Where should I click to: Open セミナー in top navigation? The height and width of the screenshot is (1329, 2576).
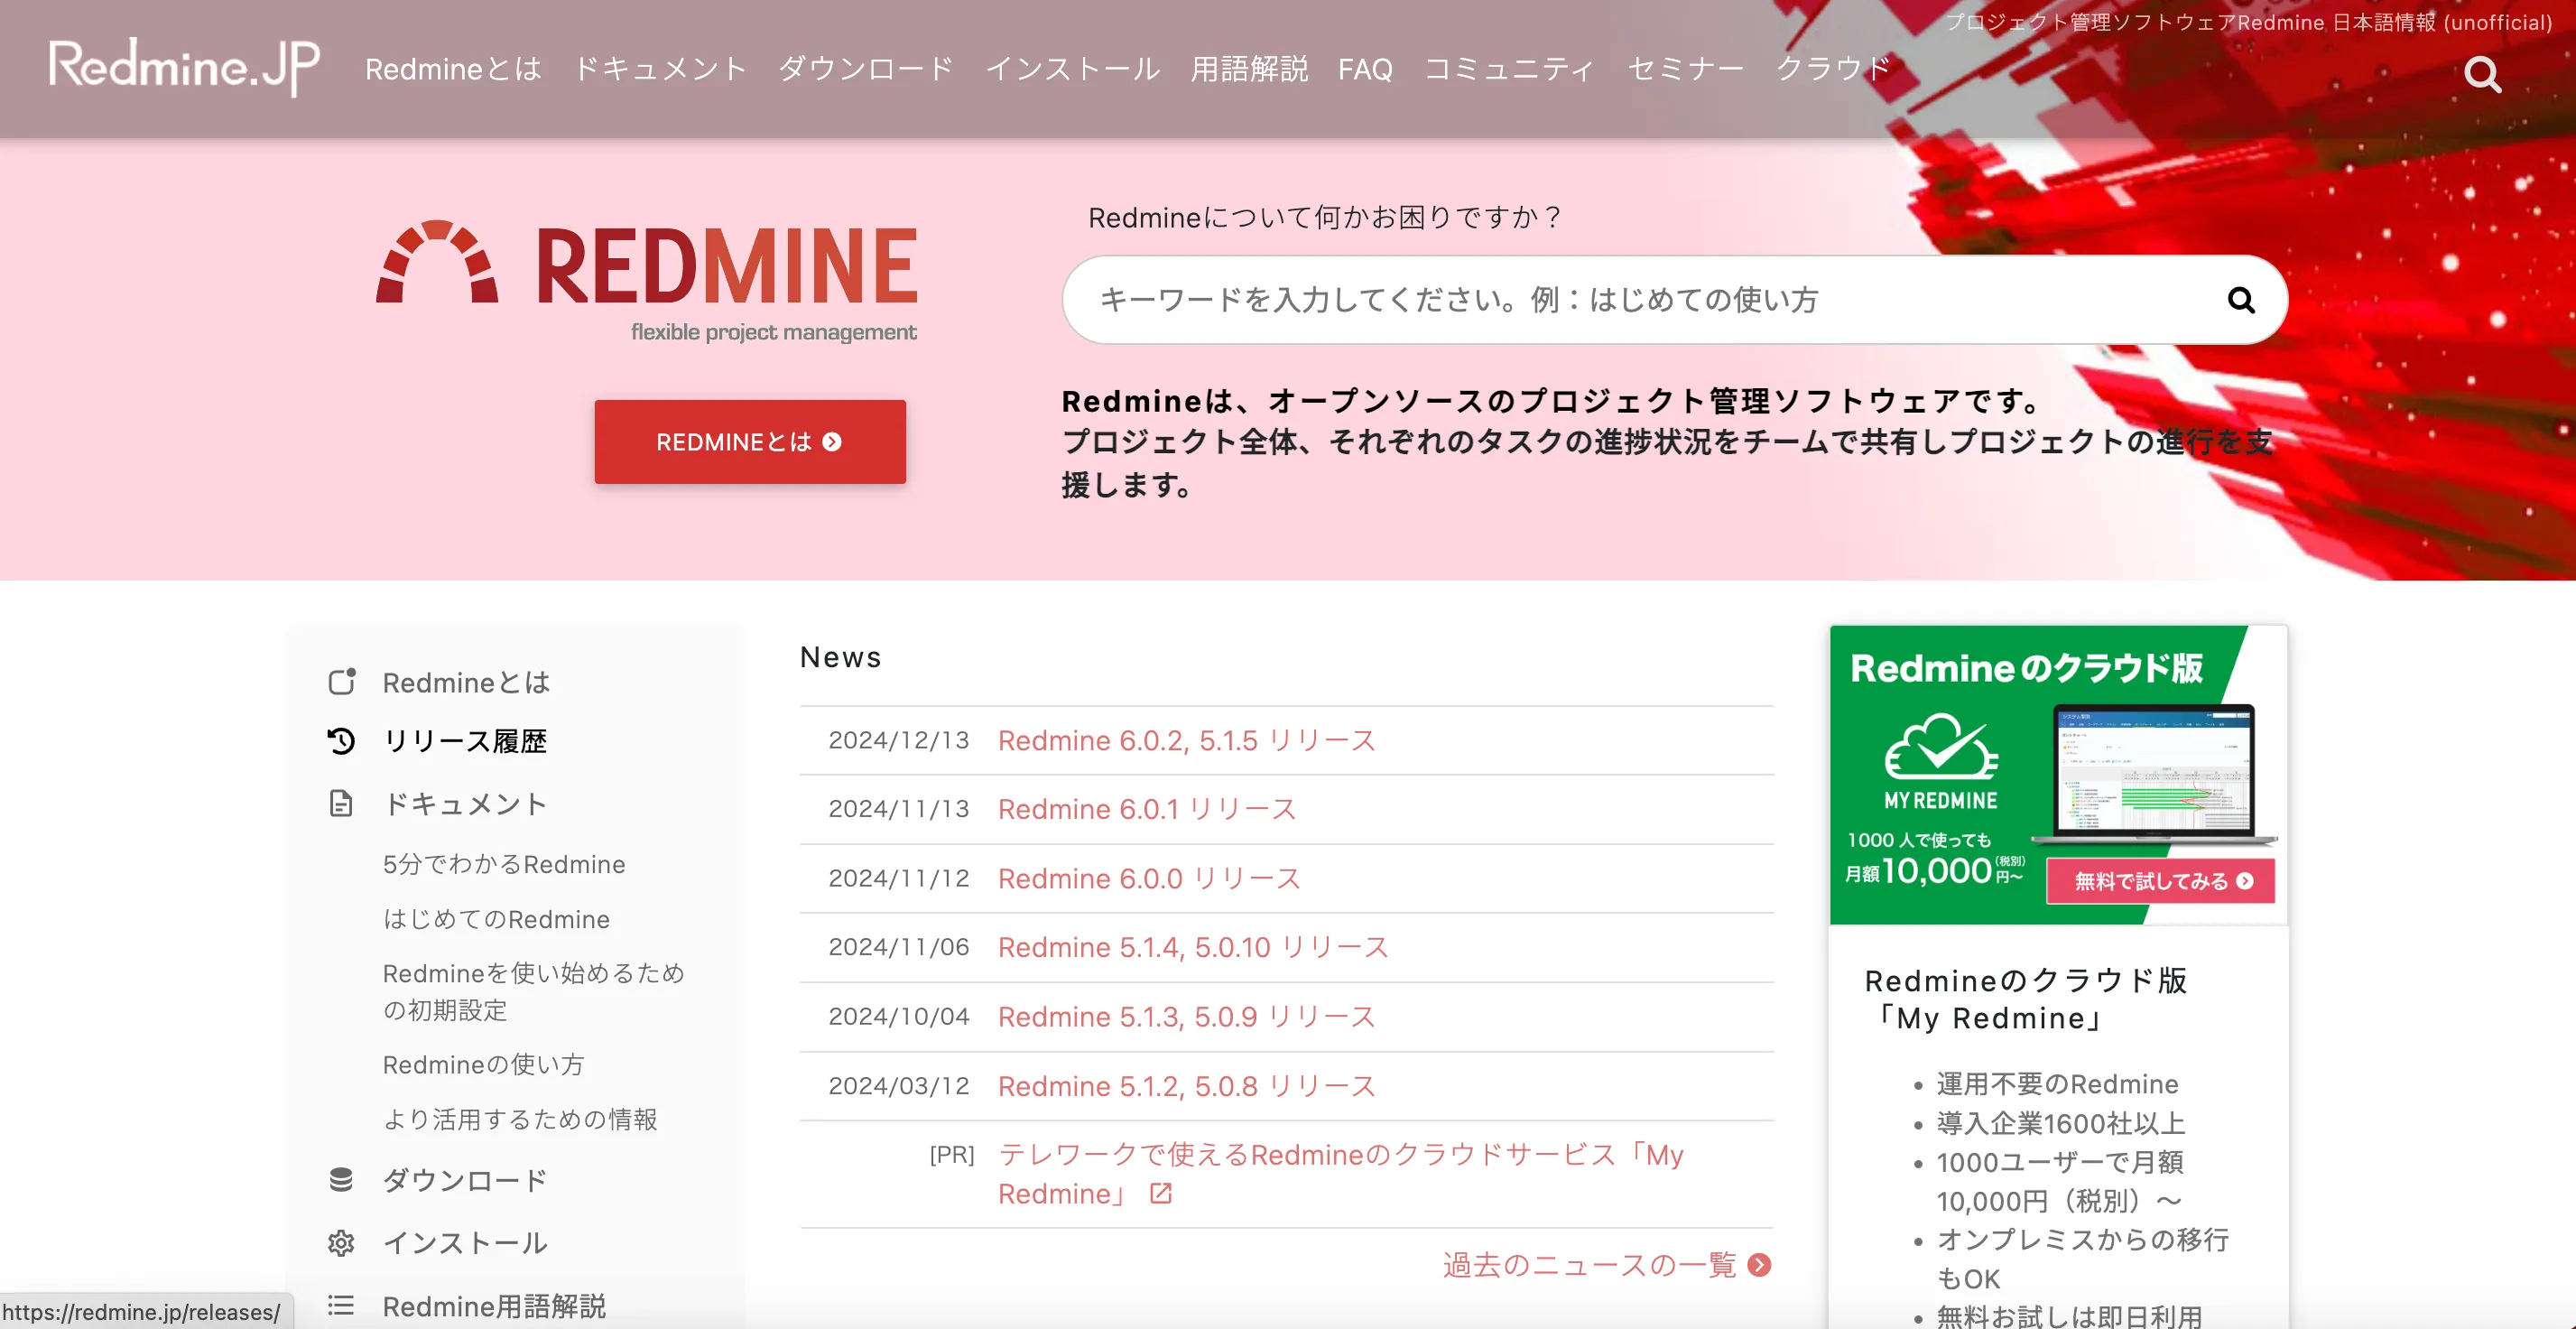point(1685,69)
